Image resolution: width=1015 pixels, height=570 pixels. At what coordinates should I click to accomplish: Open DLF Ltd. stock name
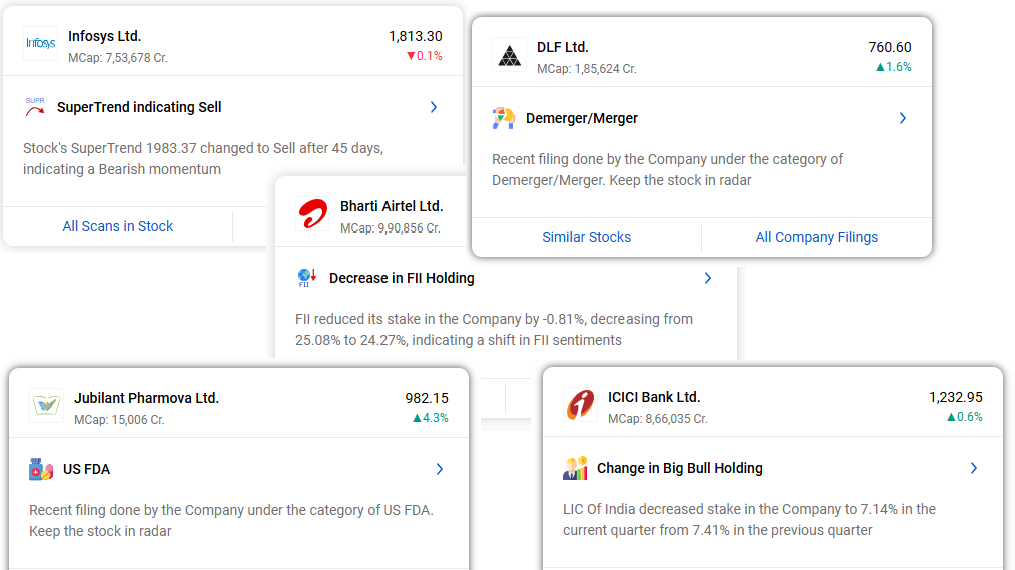563,47
